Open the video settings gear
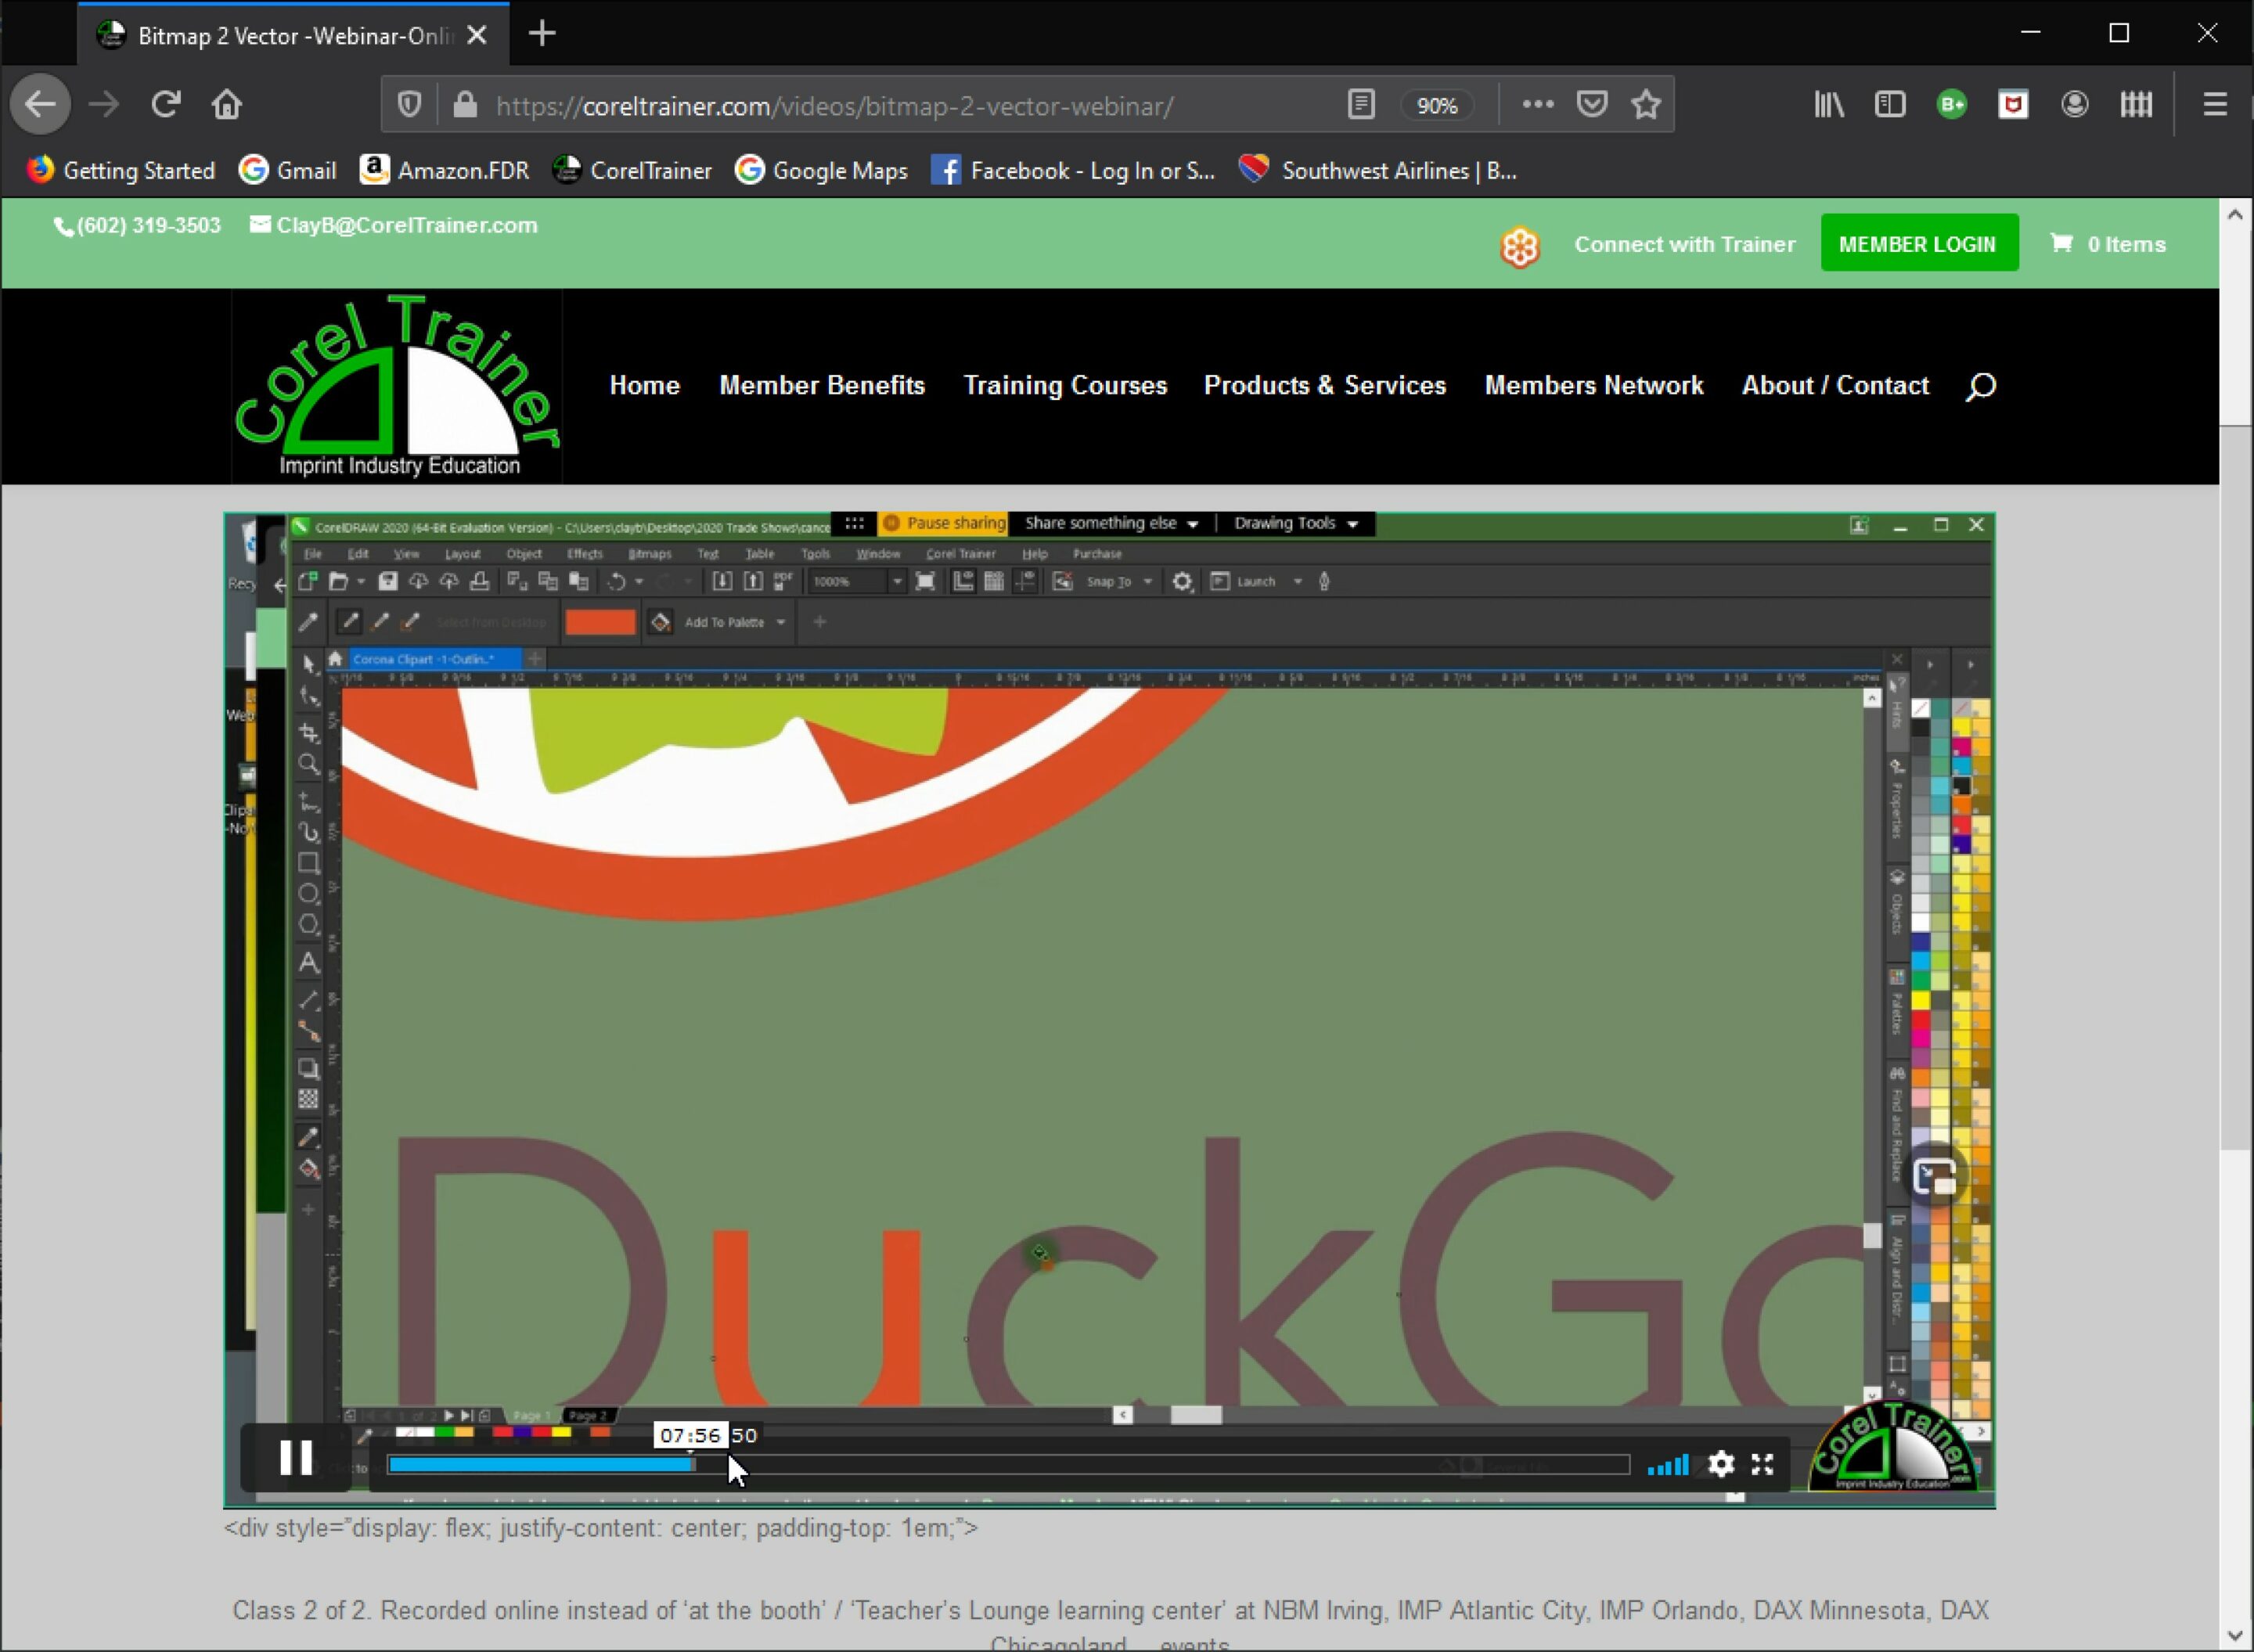Image resolution: width=2254 pixels, height=1652 pixels. coord(1721,1465)
